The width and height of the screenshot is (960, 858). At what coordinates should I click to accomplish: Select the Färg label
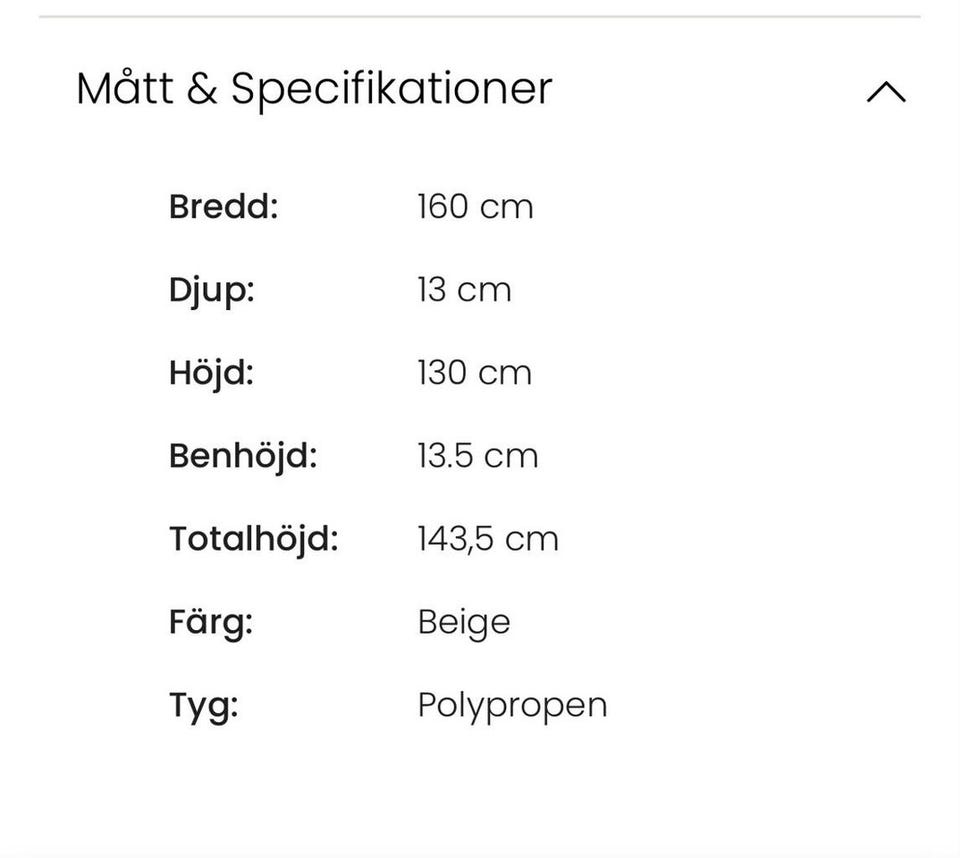(210, 622)
